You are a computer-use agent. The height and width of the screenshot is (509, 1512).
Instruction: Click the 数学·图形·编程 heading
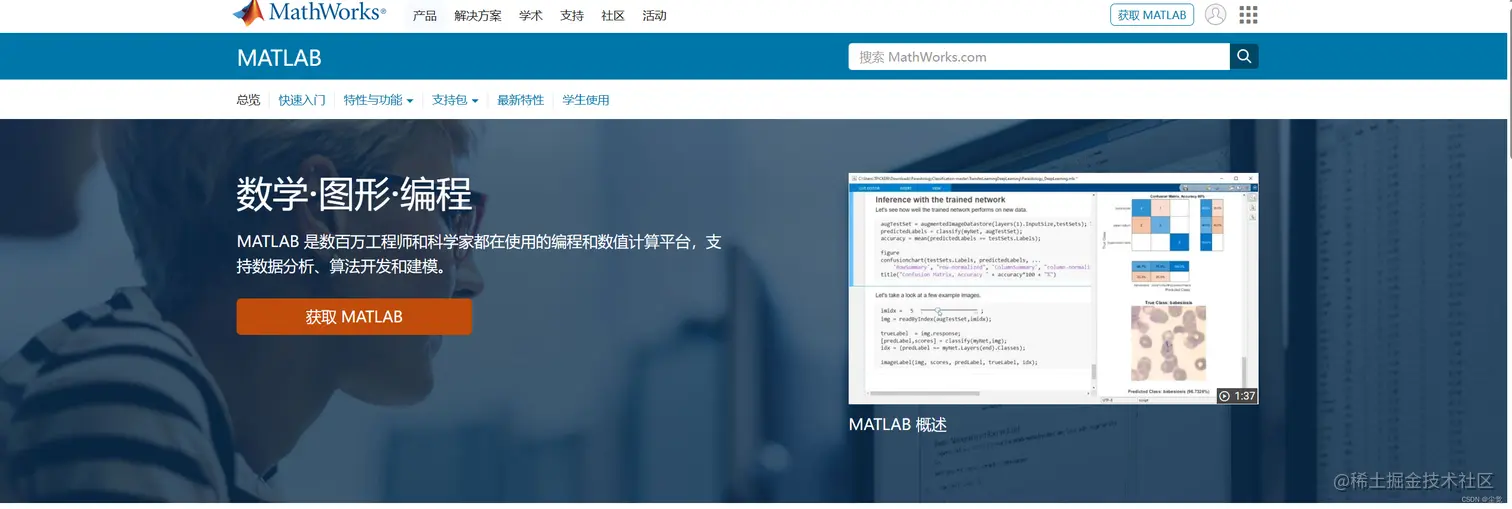click(x=354, y=195)
